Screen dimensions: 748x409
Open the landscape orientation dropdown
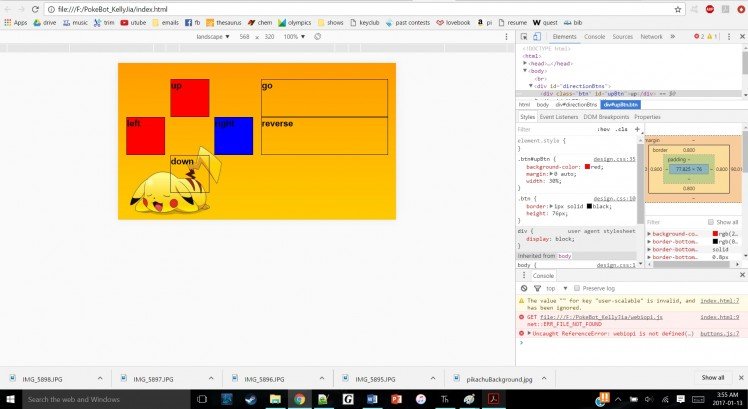click(x=213, y=36)
